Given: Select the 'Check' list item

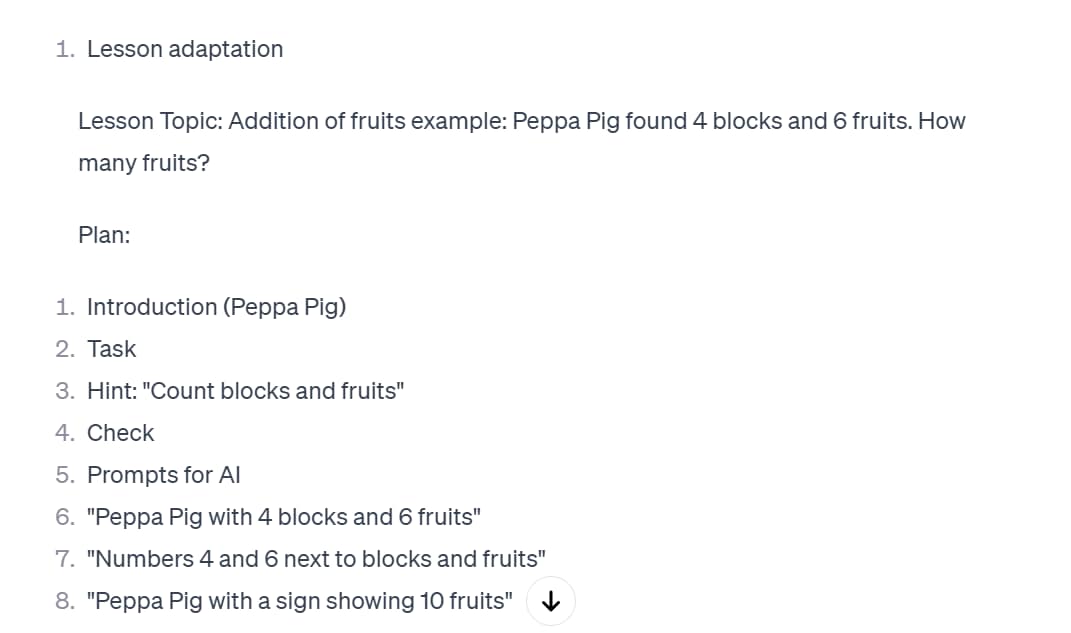Looking at the screenshot, I should pos(120,433).
